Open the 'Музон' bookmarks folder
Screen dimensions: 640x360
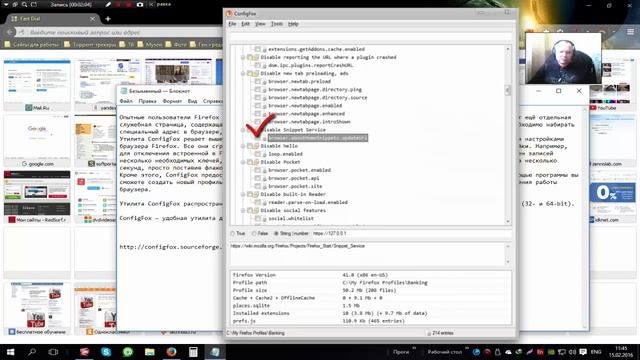point(150,44)
